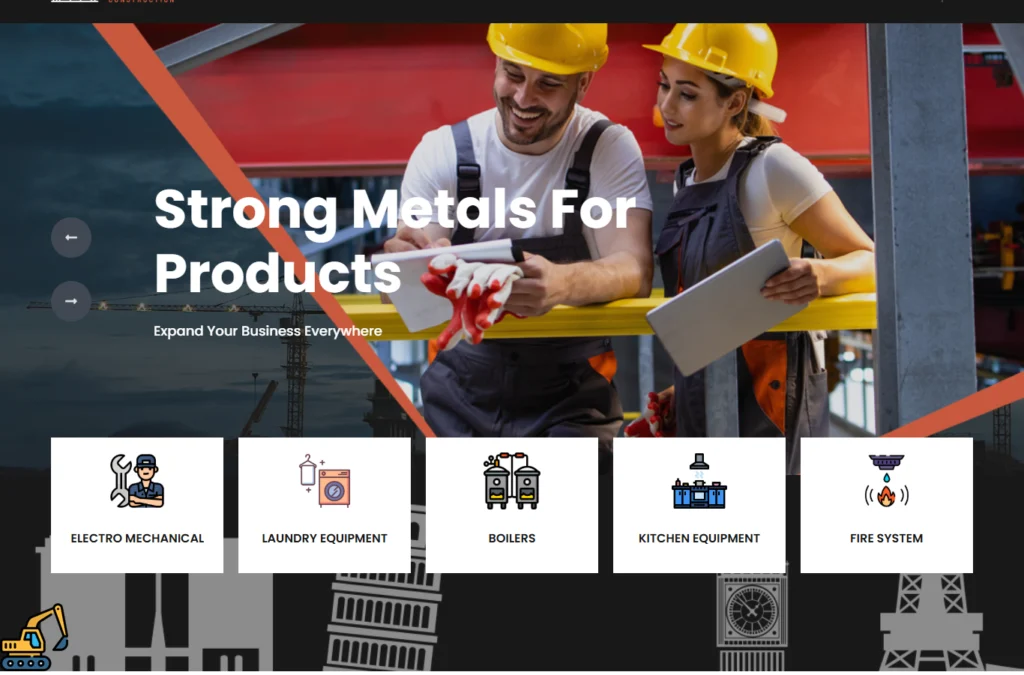Click the "Expand Your Business Everywhere" subtitle
Screen dimensions: 1024x675
tap(268, 331)
